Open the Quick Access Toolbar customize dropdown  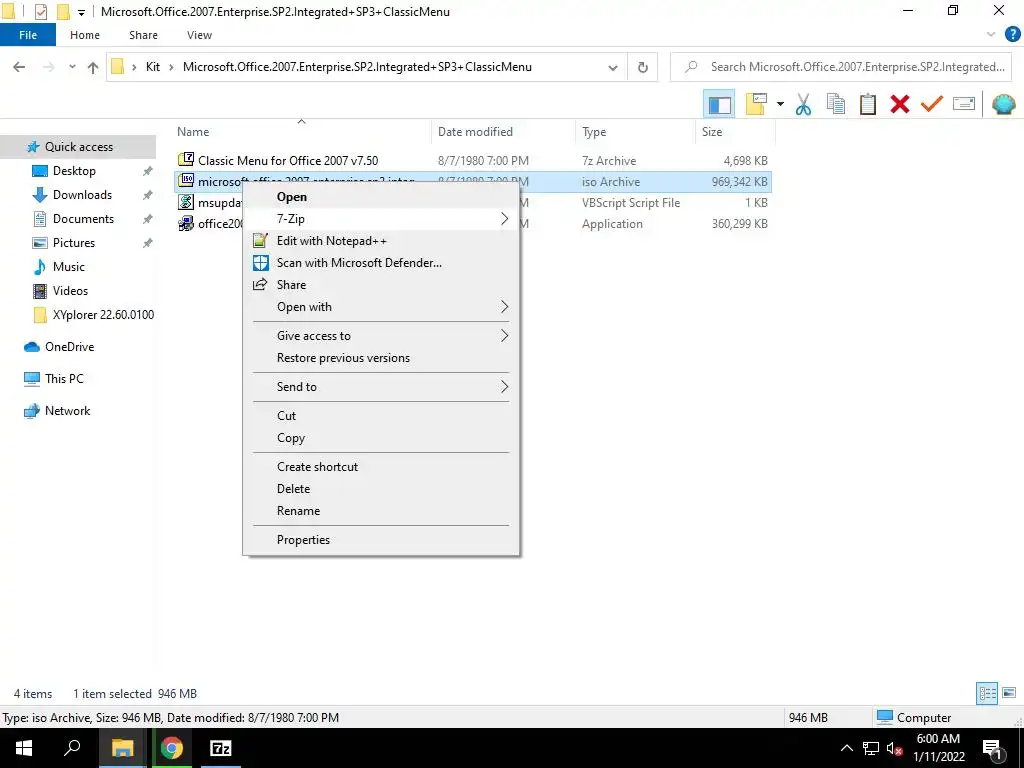tap(82, 12)
